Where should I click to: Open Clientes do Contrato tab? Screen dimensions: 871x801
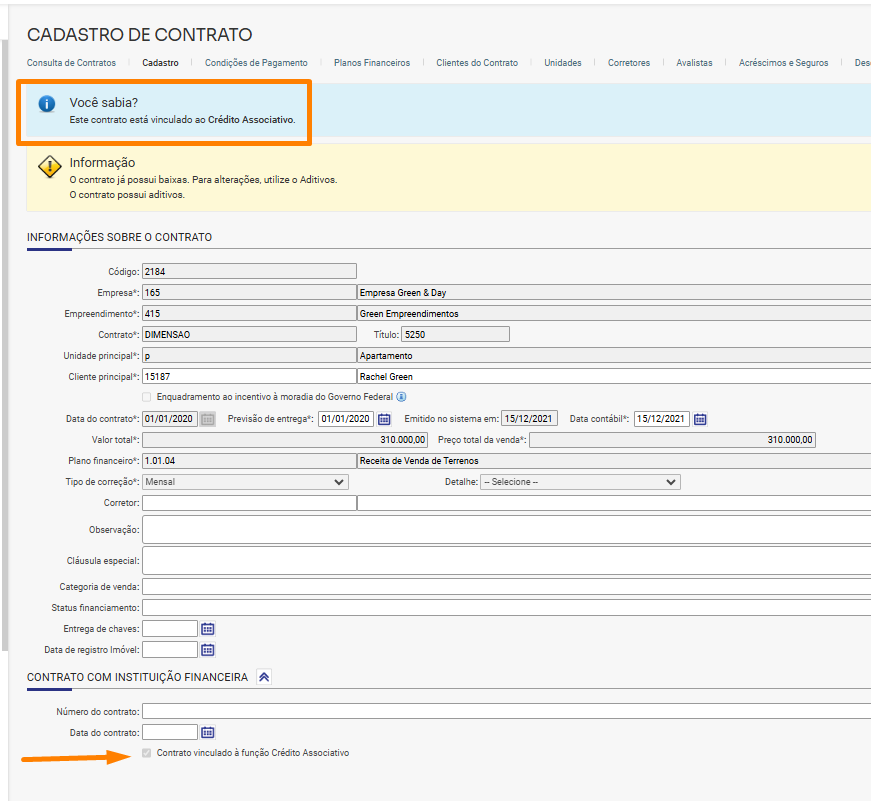tap(477, 63)
